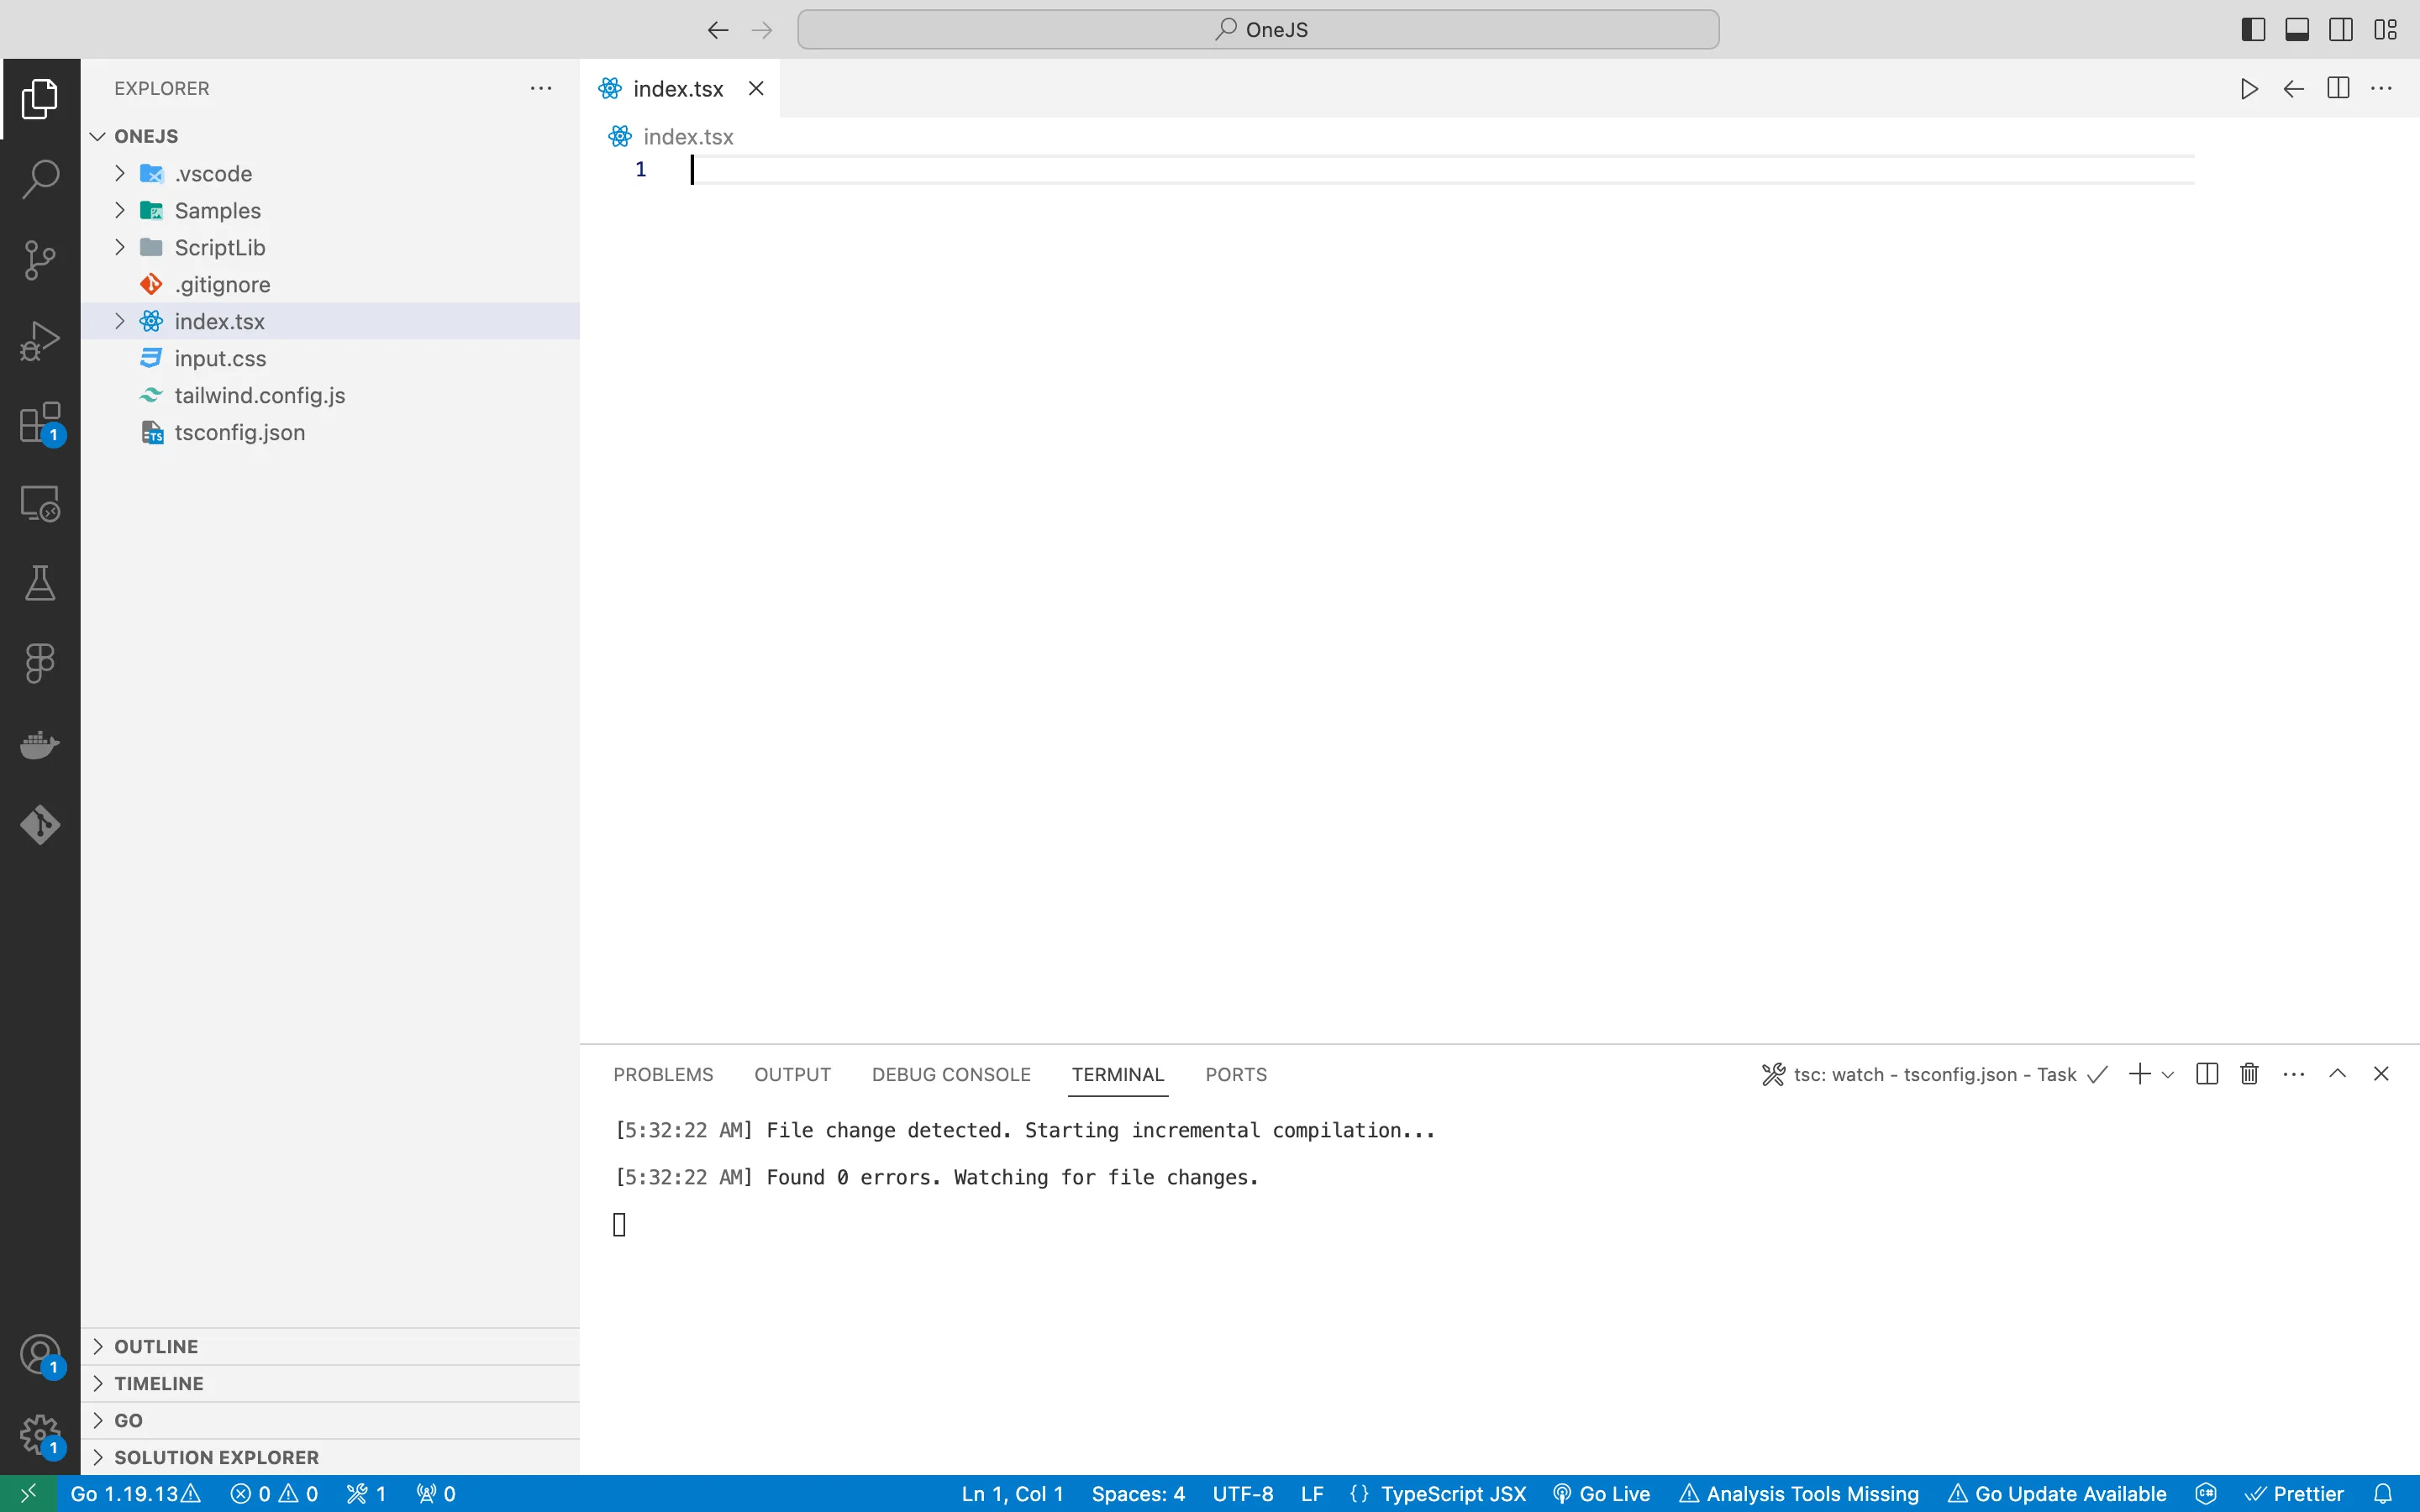Toggle the bottom panel visibility
The width and height of the screenshot is (2420, 1512).
coord(2297,30)
